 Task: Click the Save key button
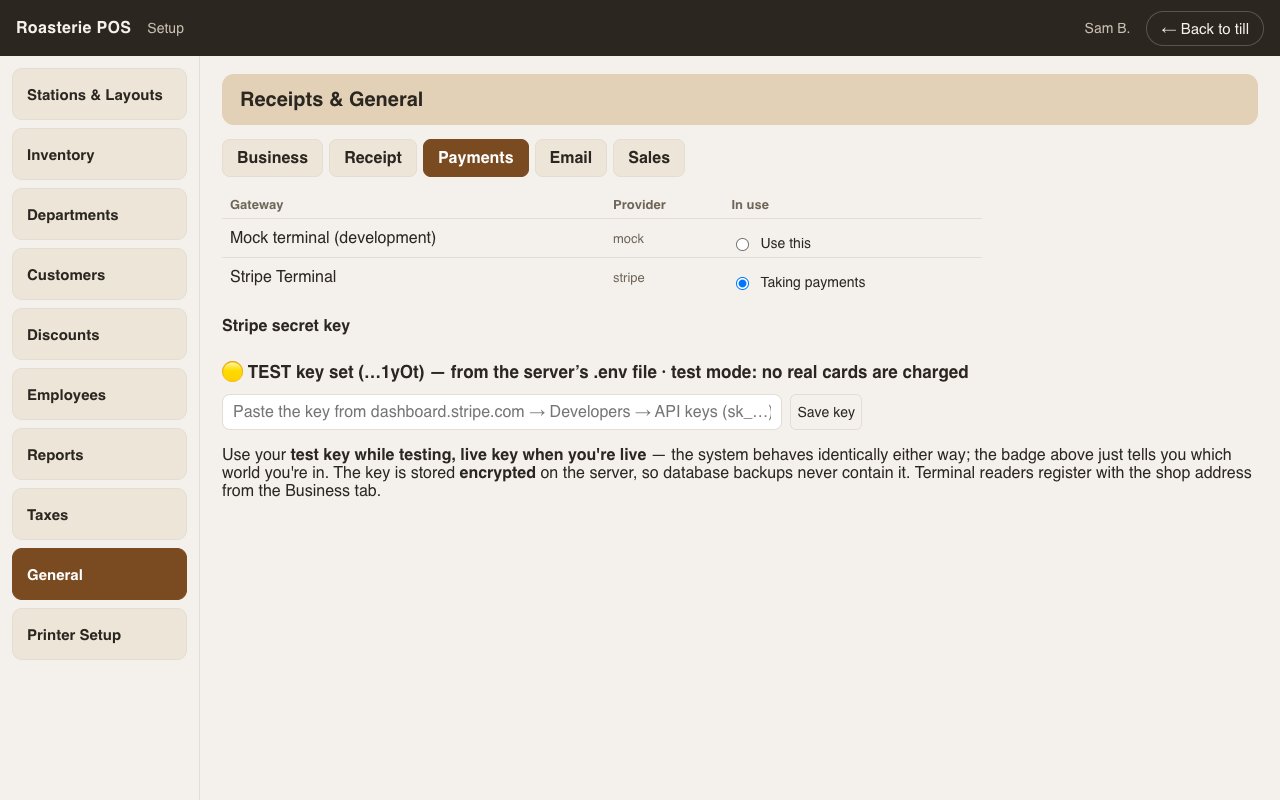(826, 412)
